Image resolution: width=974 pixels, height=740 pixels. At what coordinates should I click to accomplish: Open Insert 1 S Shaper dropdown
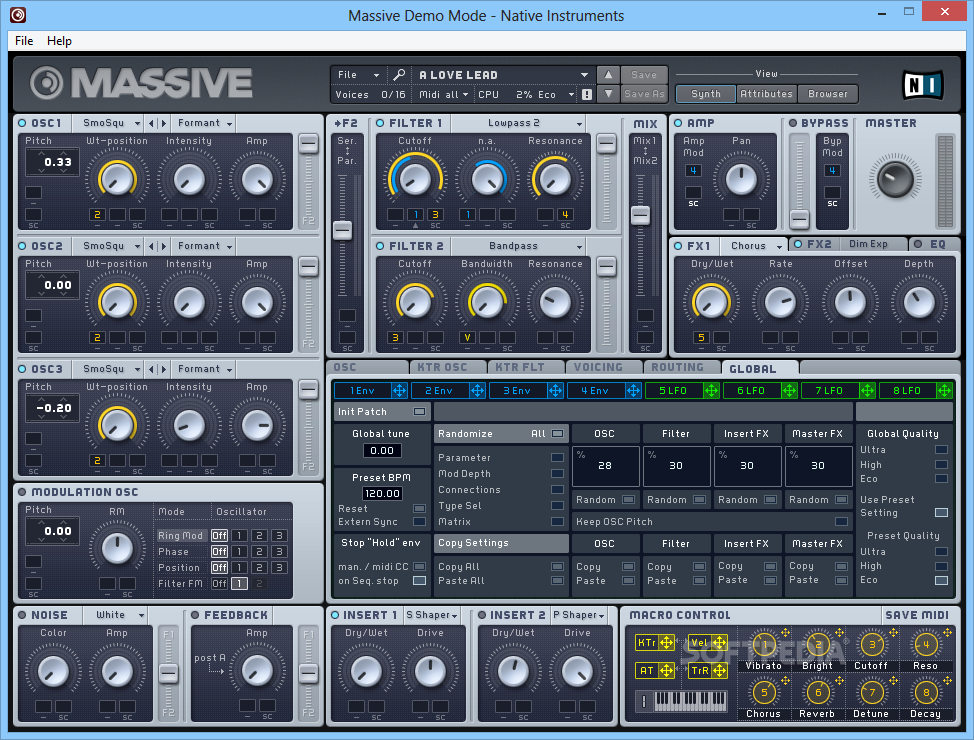tap(432, 615)
